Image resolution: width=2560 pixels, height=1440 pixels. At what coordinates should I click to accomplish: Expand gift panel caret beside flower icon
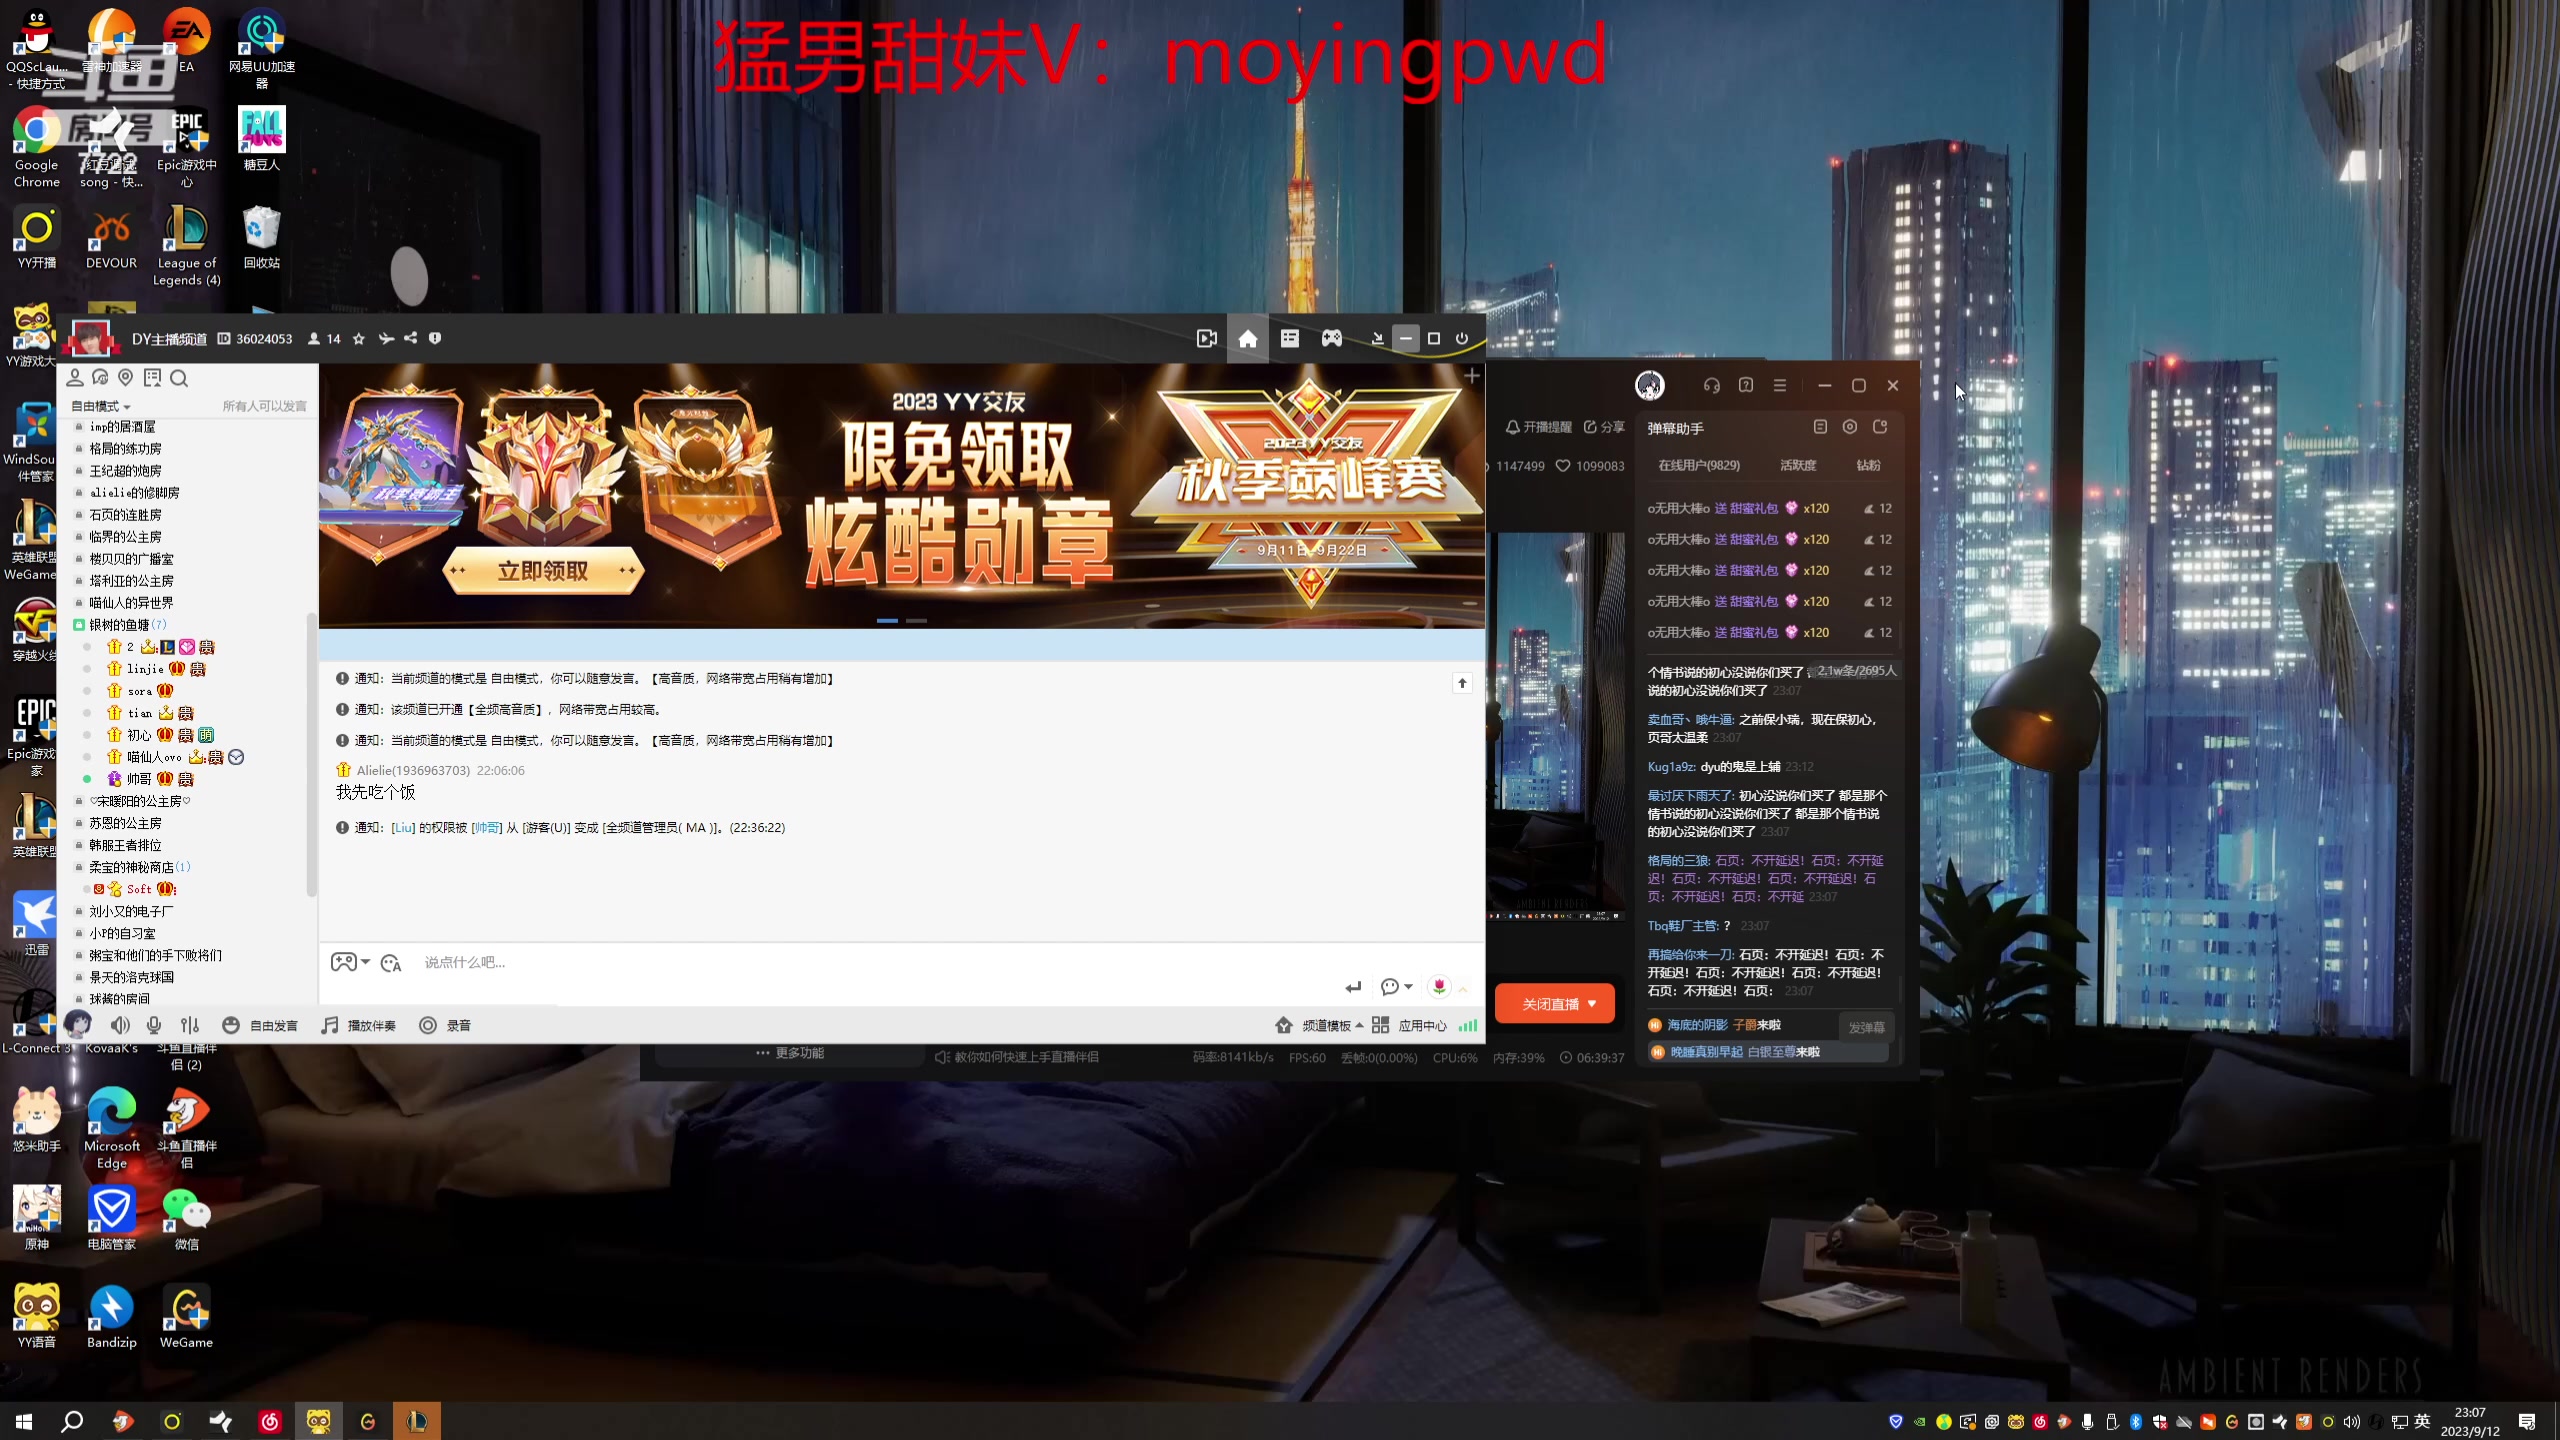(x=1463, y=988)
